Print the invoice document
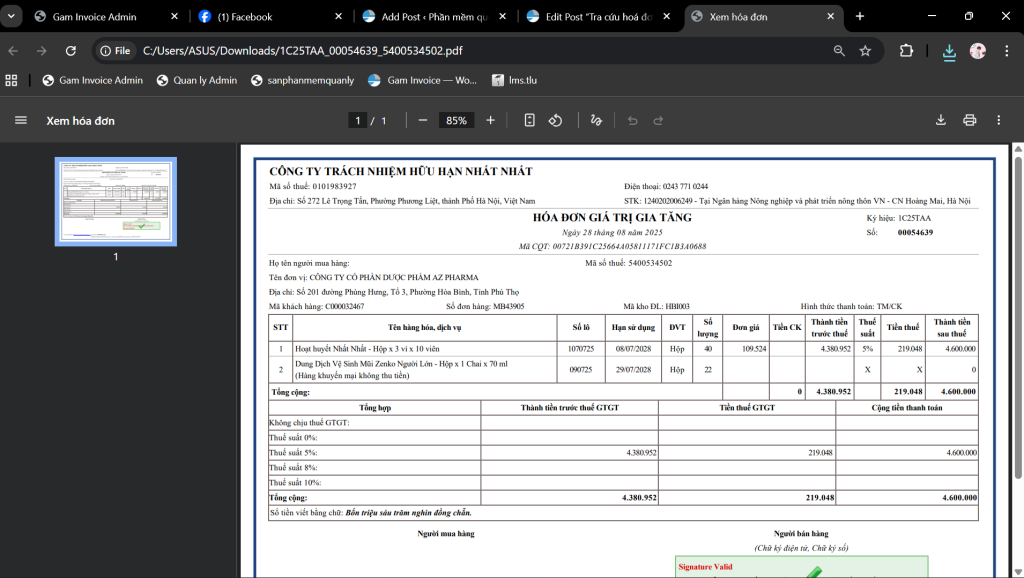1024x578 pixels. 969,120
